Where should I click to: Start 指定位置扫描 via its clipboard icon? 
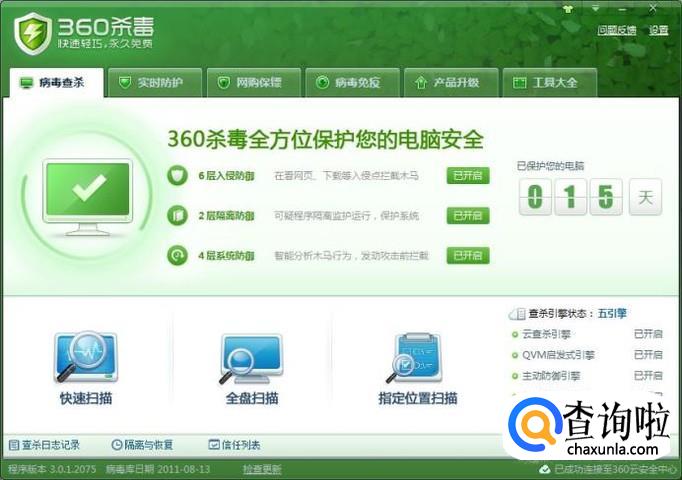point(415,358)
